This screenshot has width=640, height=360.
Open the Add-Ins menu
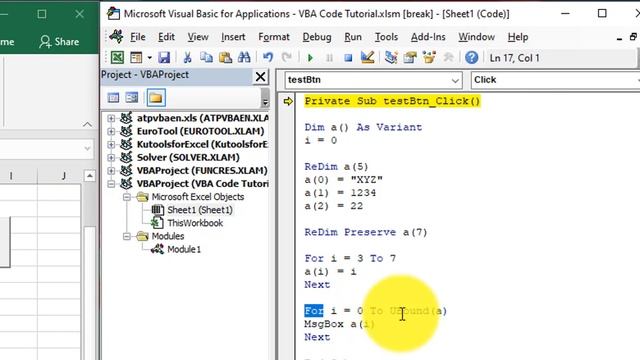[x=428, y=37]
